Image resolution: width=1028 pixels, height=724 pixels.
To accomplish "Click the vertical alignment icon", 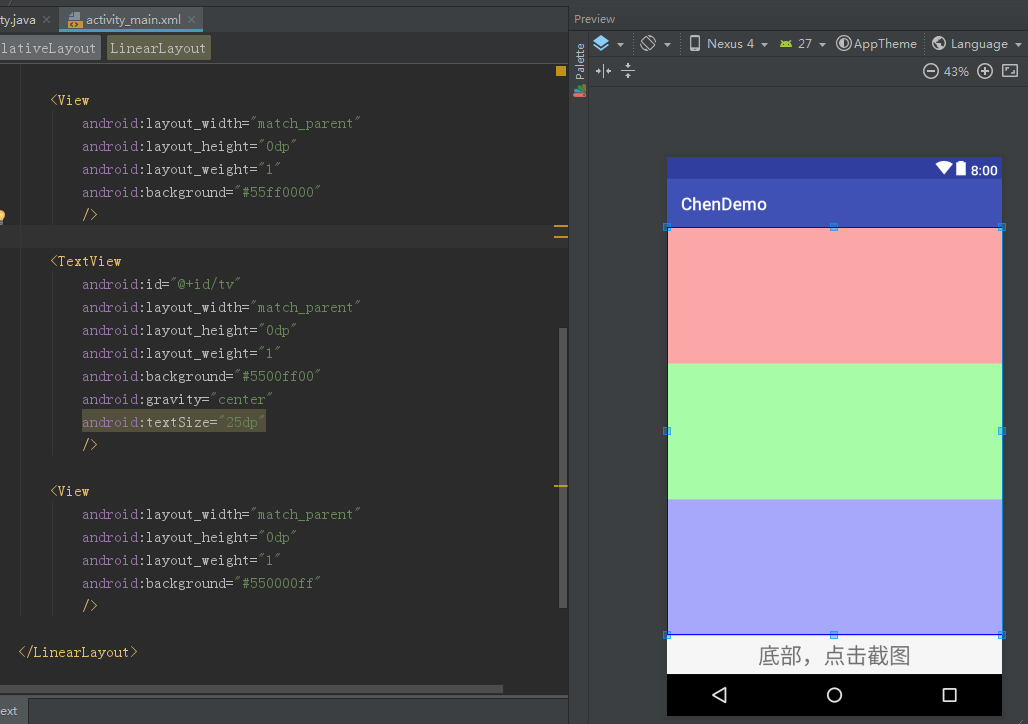I will tap(628, 71).
